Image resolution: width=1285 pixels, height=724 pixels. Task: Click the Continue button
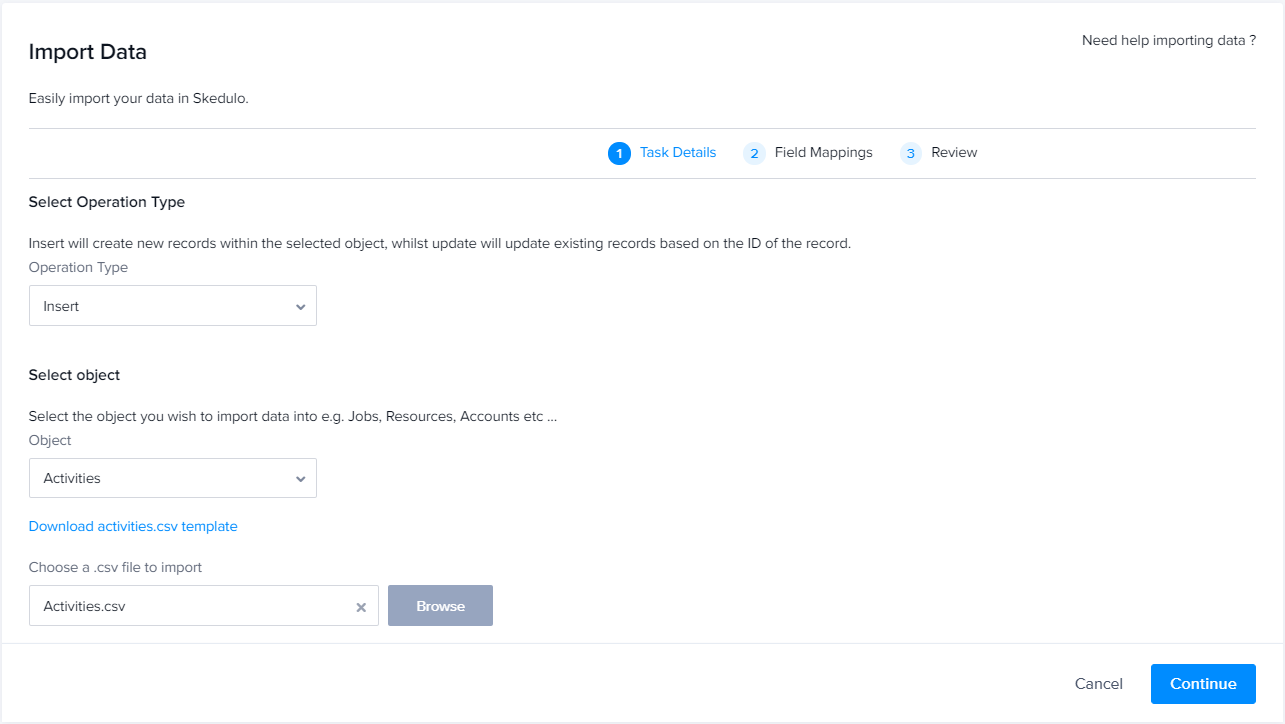click(1203, 684)
